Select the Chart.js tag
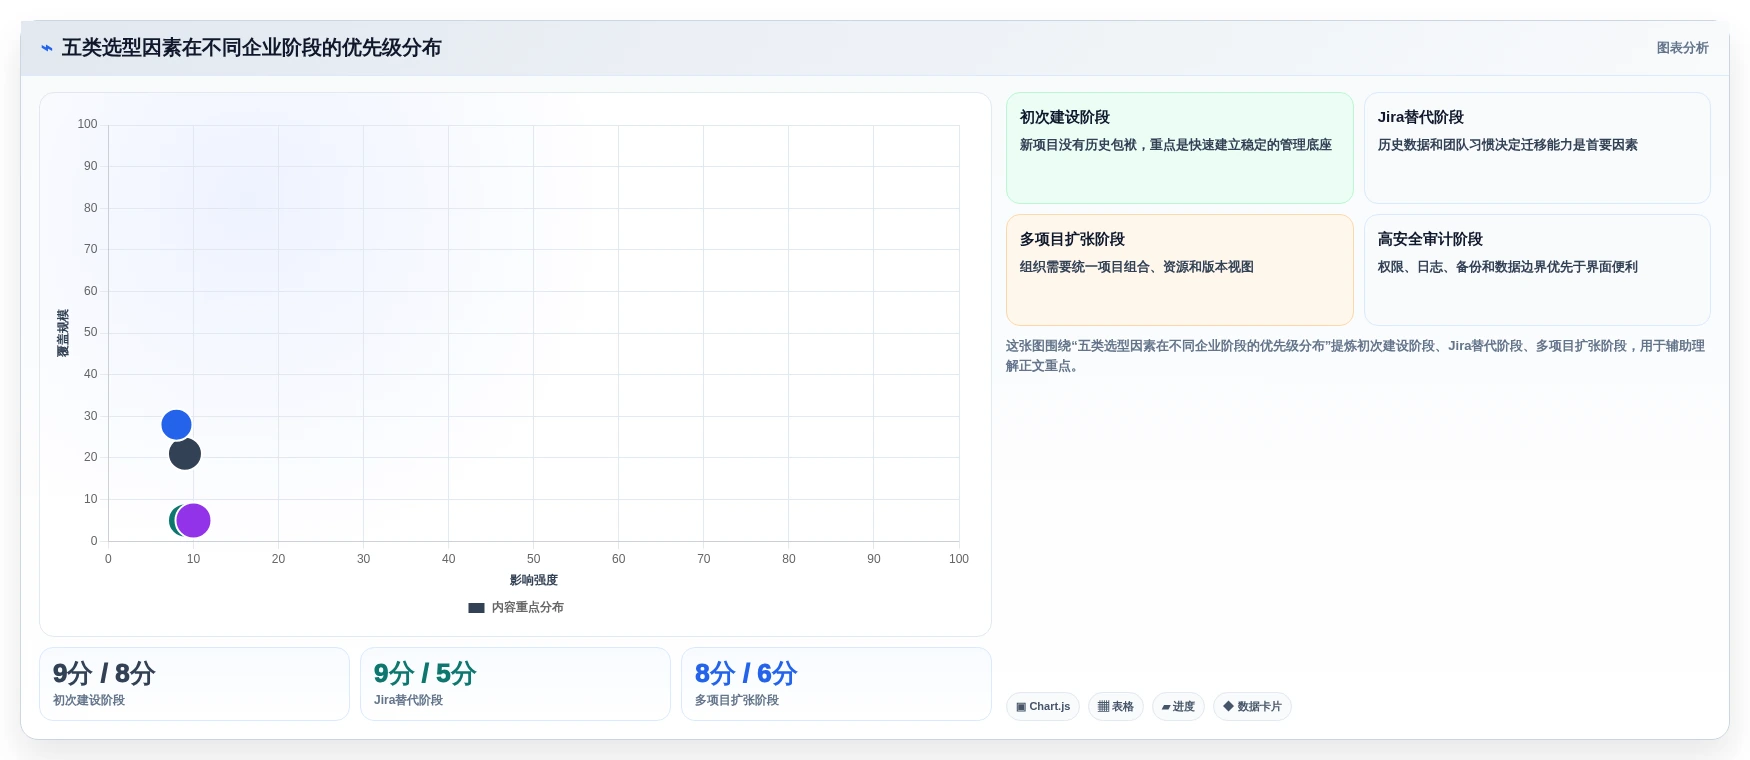The width and height of the screenshot is (1750, 760). 1043,707
